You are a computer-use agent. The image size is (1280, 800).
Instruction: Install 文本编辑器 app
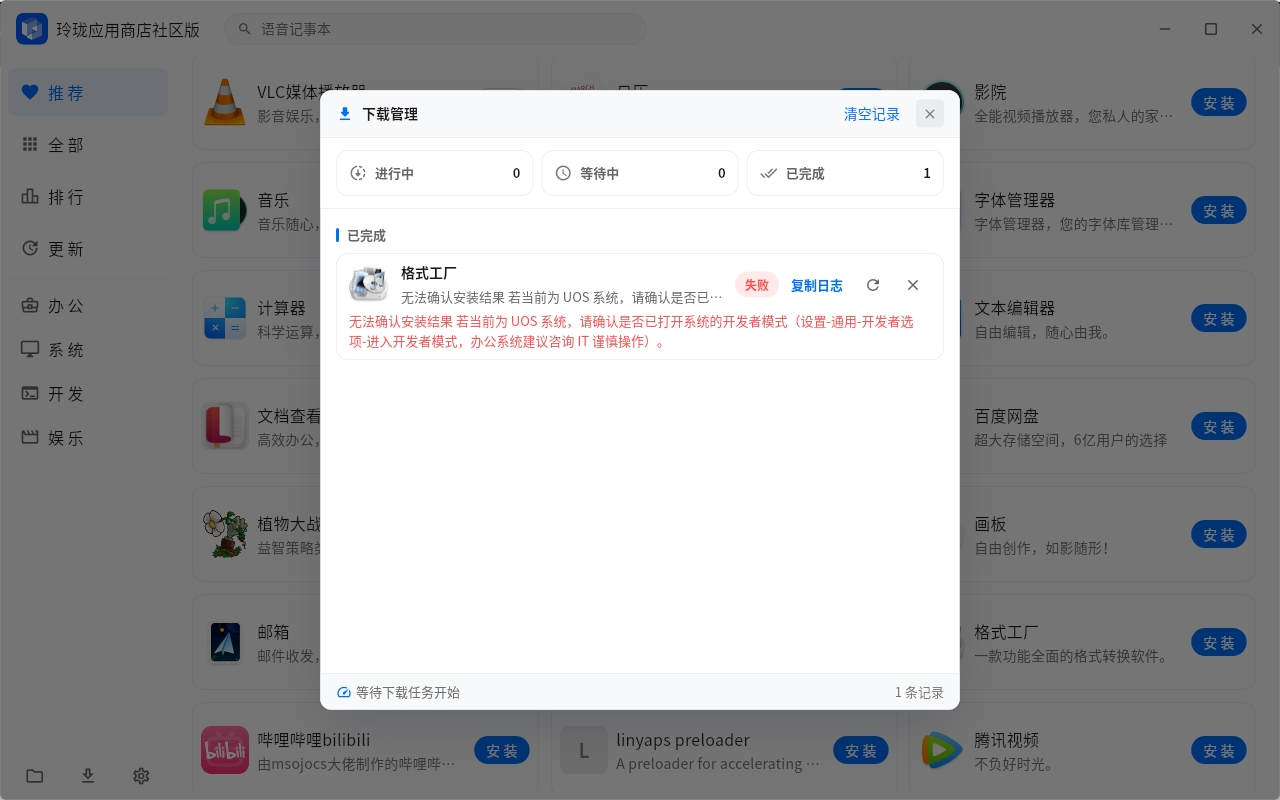[1219, 319]
